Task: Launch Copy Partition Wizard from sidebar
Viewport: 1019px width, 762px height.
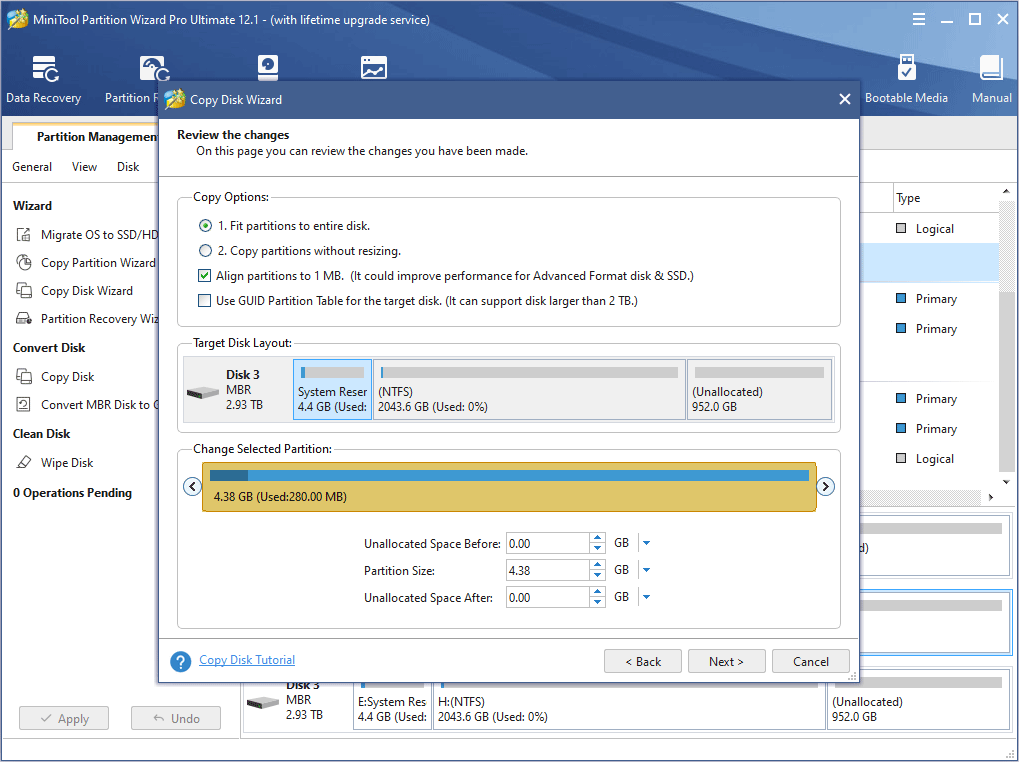Action: (x=85, y=262)
